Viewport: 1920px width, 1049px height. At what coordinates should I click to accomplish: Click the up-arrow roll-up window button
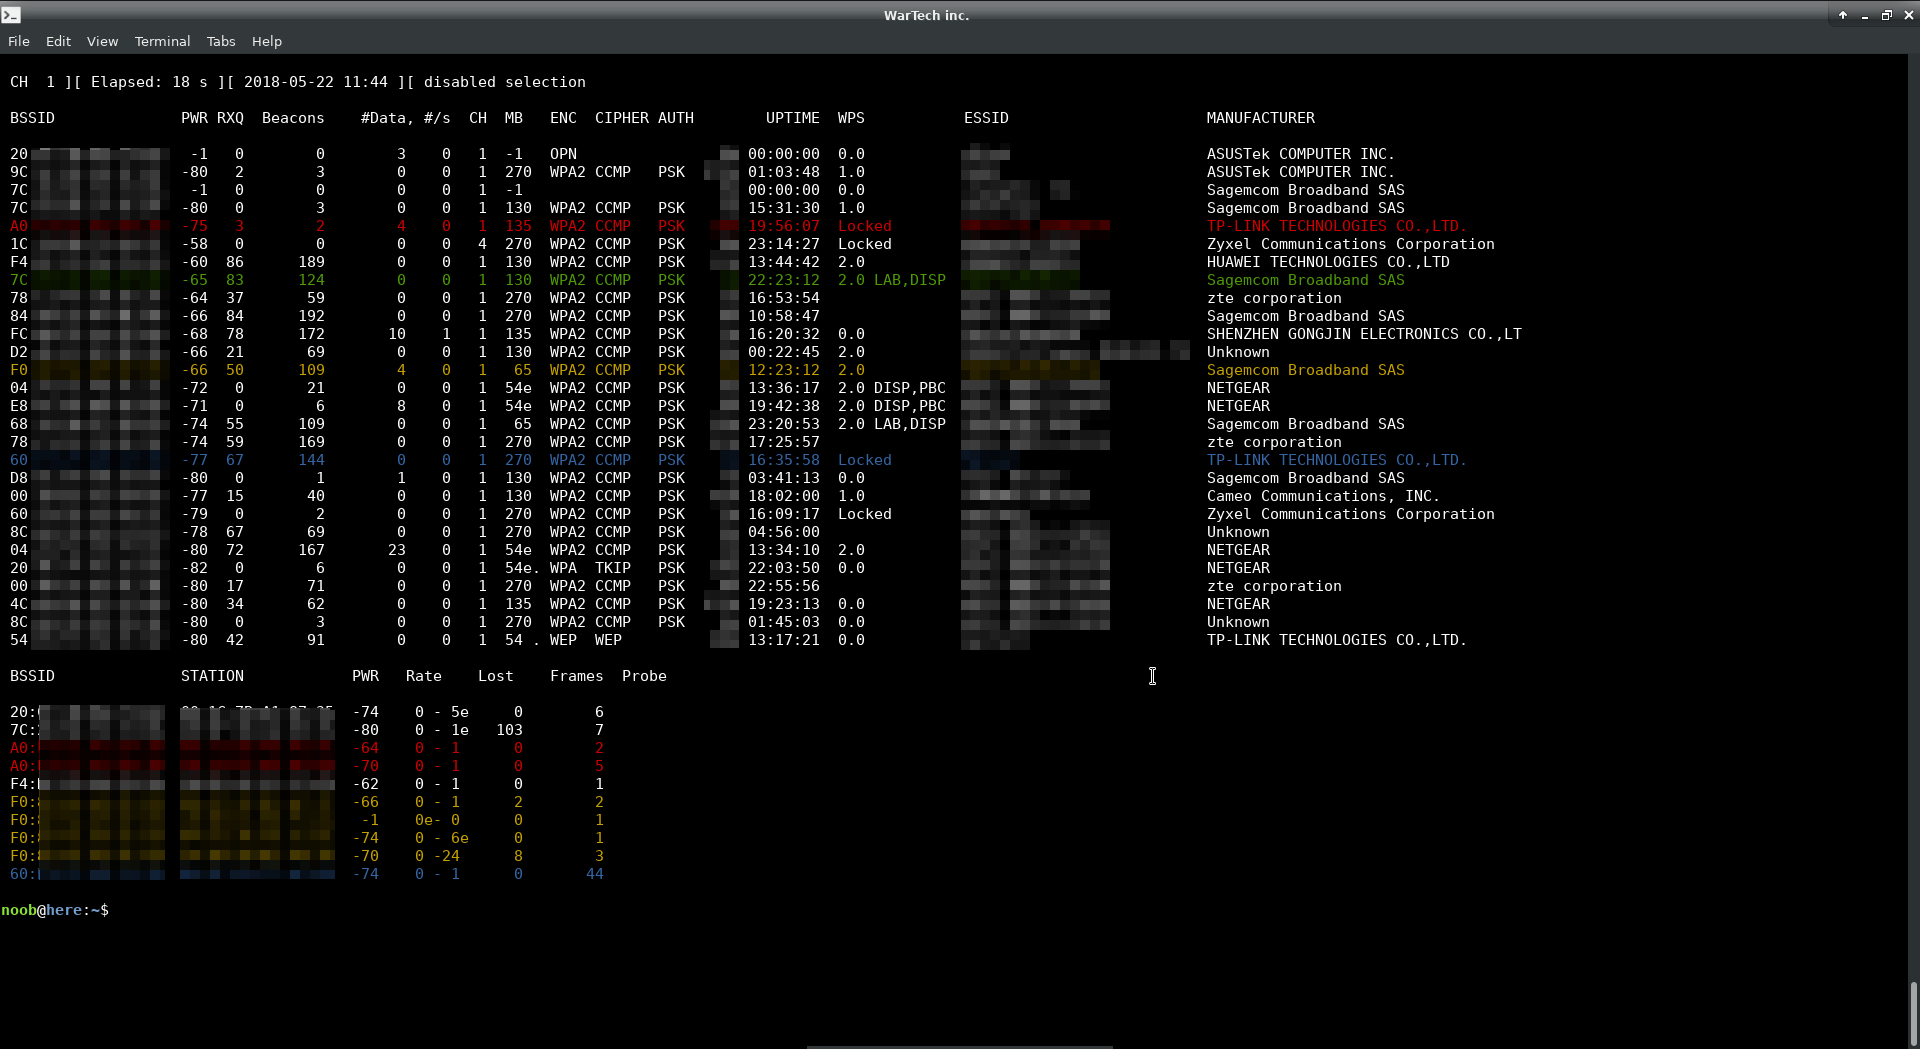[1842, 15]
